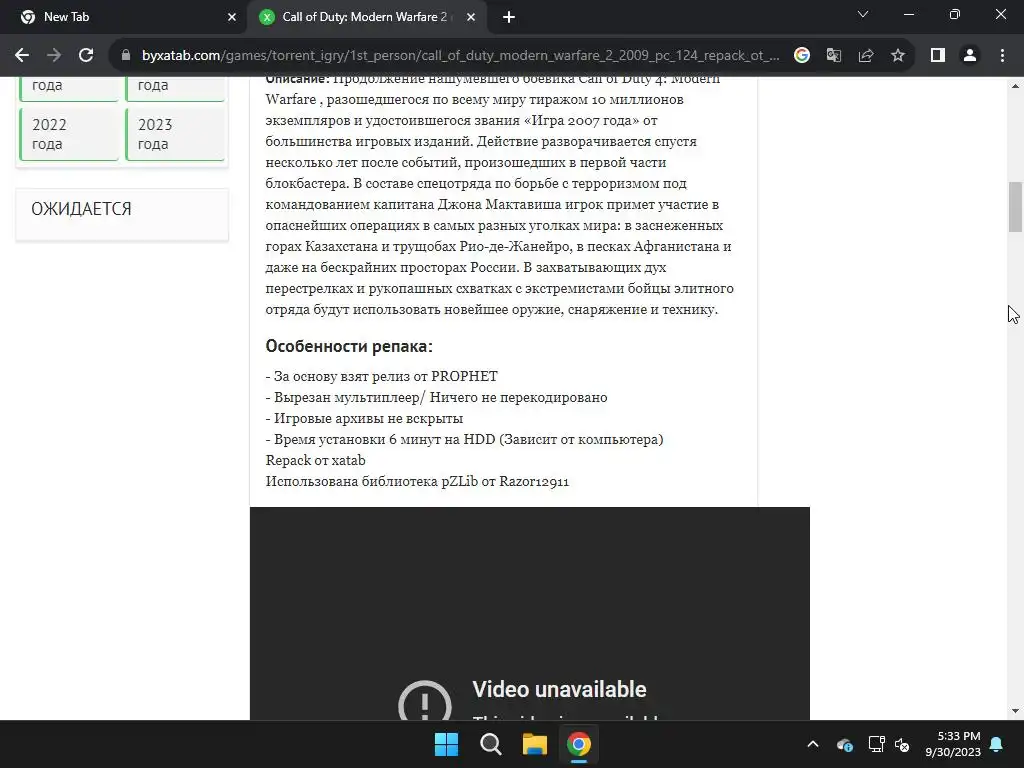Click the Особенности репака heading
This screenshot has height=768, width=1024.
click(x=349, y=346)
